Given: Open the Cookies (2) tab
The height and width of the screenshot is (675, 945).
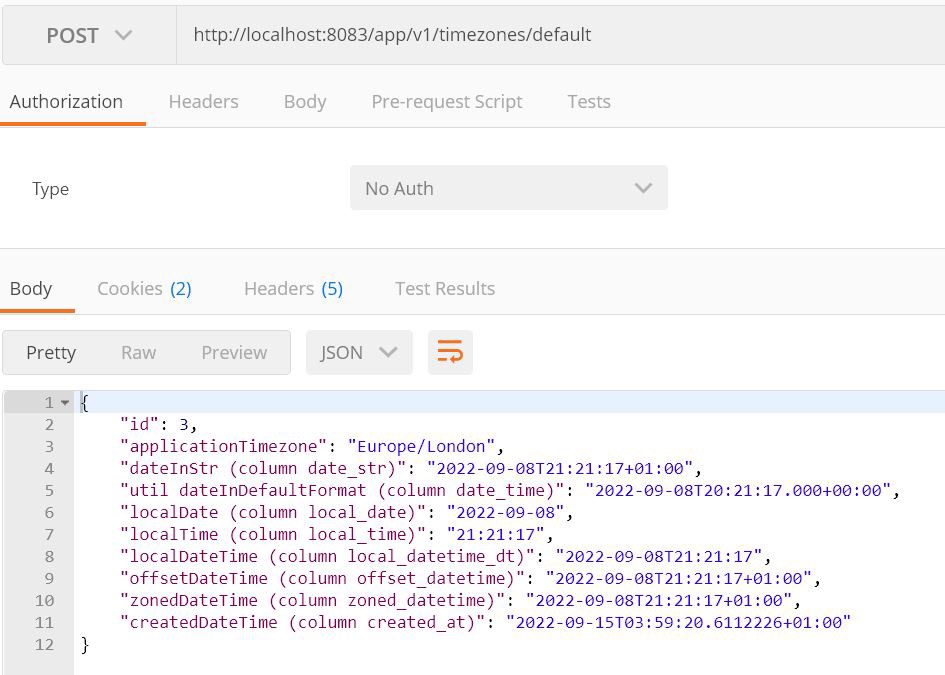Looking at the screenshot, I should pos(144,289).
